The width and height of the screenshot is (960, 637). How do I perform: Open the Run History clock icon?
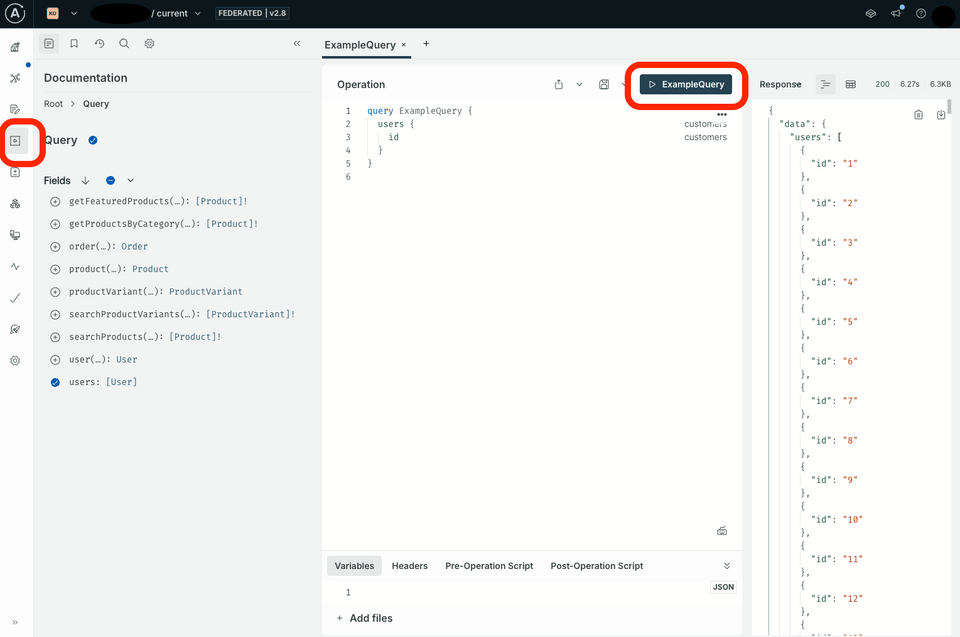[x=99, y=43]
